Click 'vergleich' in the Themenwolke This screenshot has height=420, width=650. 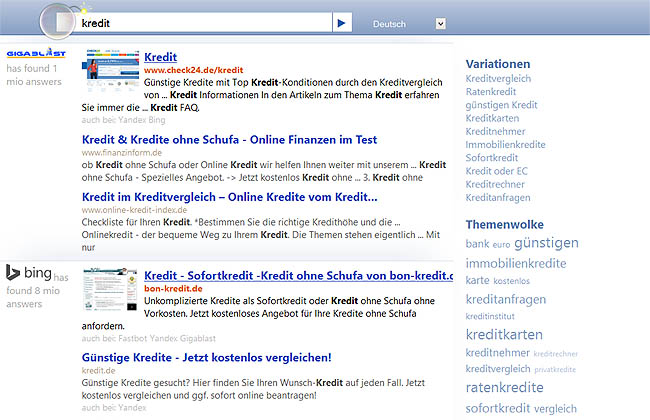[555, 409]
